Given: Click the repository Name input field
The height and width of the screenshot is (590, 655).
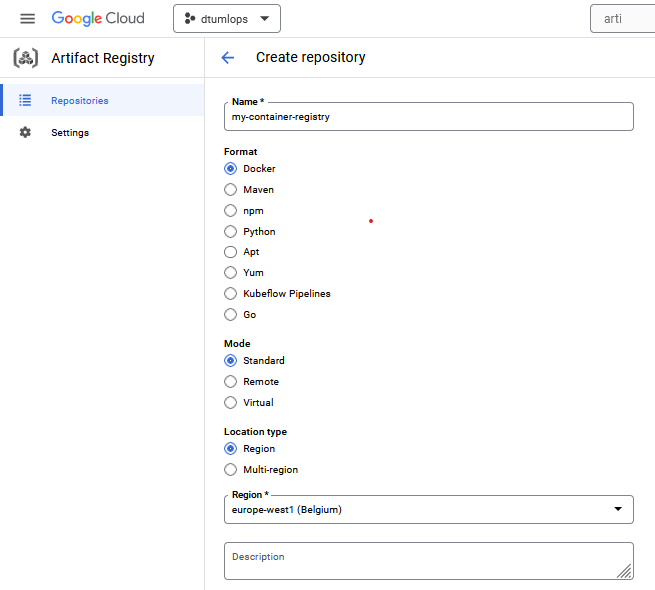Looking at the screenshot, I should tap(430, 117).
